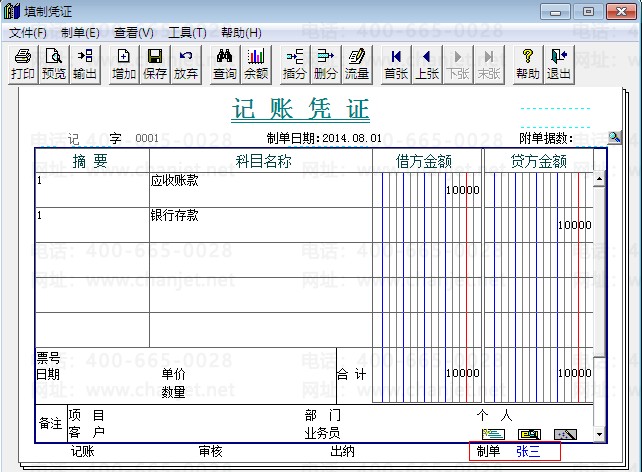Click the 打印 (Print) toolbar icon
Viewport: 642px width, 472px height.
[x=22, y=64]
